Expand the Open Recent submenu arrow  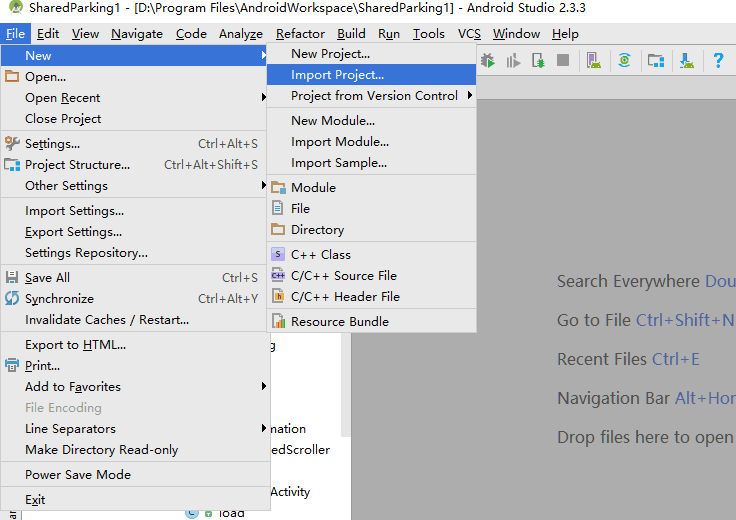(264, 97)
